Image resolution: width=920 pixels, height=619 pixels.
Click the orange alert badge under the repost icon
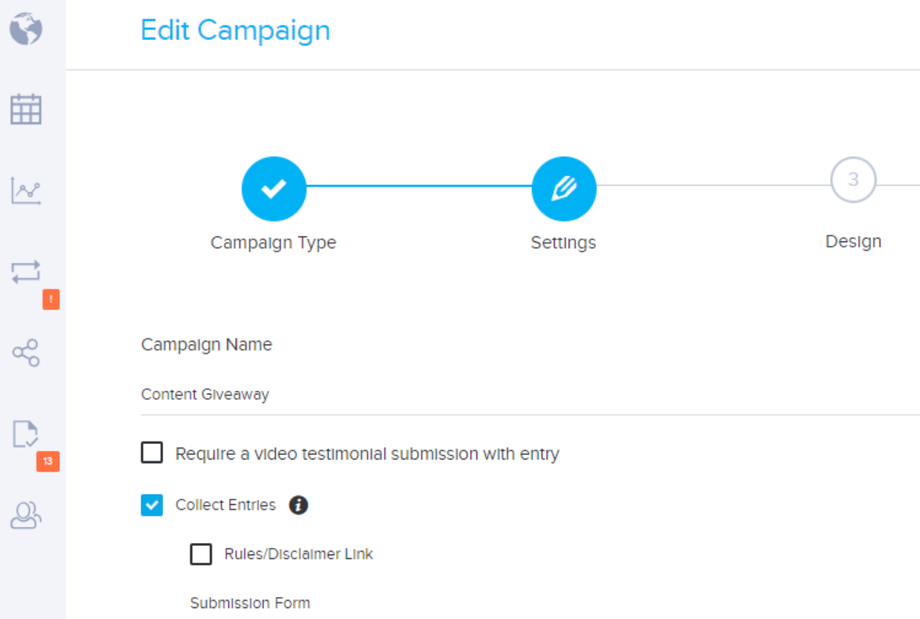(50, 299)
